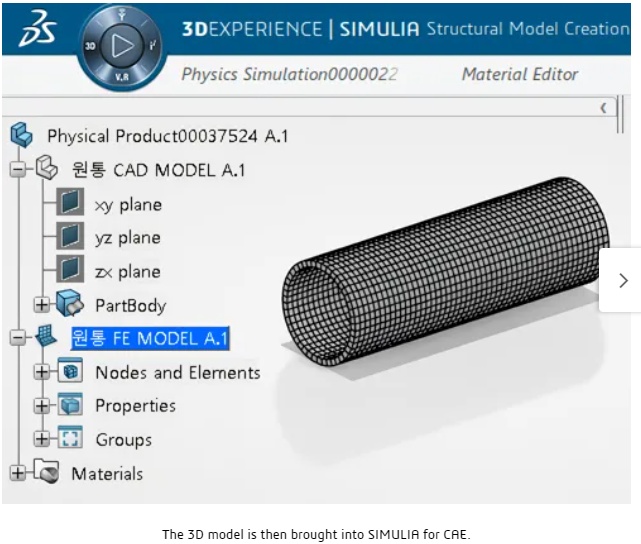
Task: Select the Properties label in the tree
Action: [135, 406]
